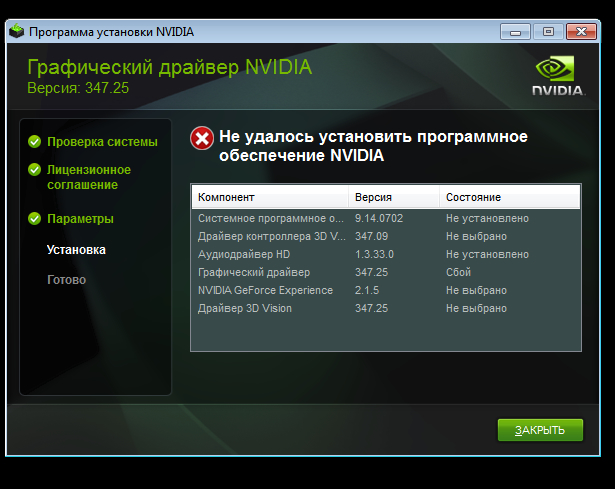Click the Версия: 347.25 subtitle
615x489 pixels.
[78, 88]
